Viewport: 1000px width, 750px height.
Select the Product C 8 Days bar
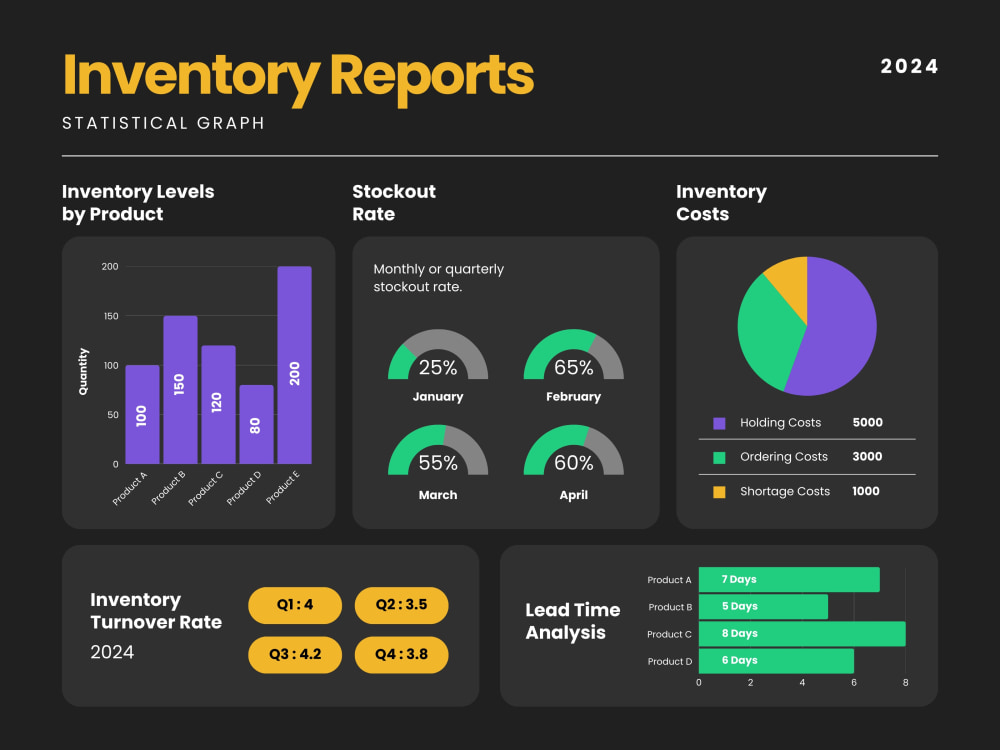tap(802, 634)
